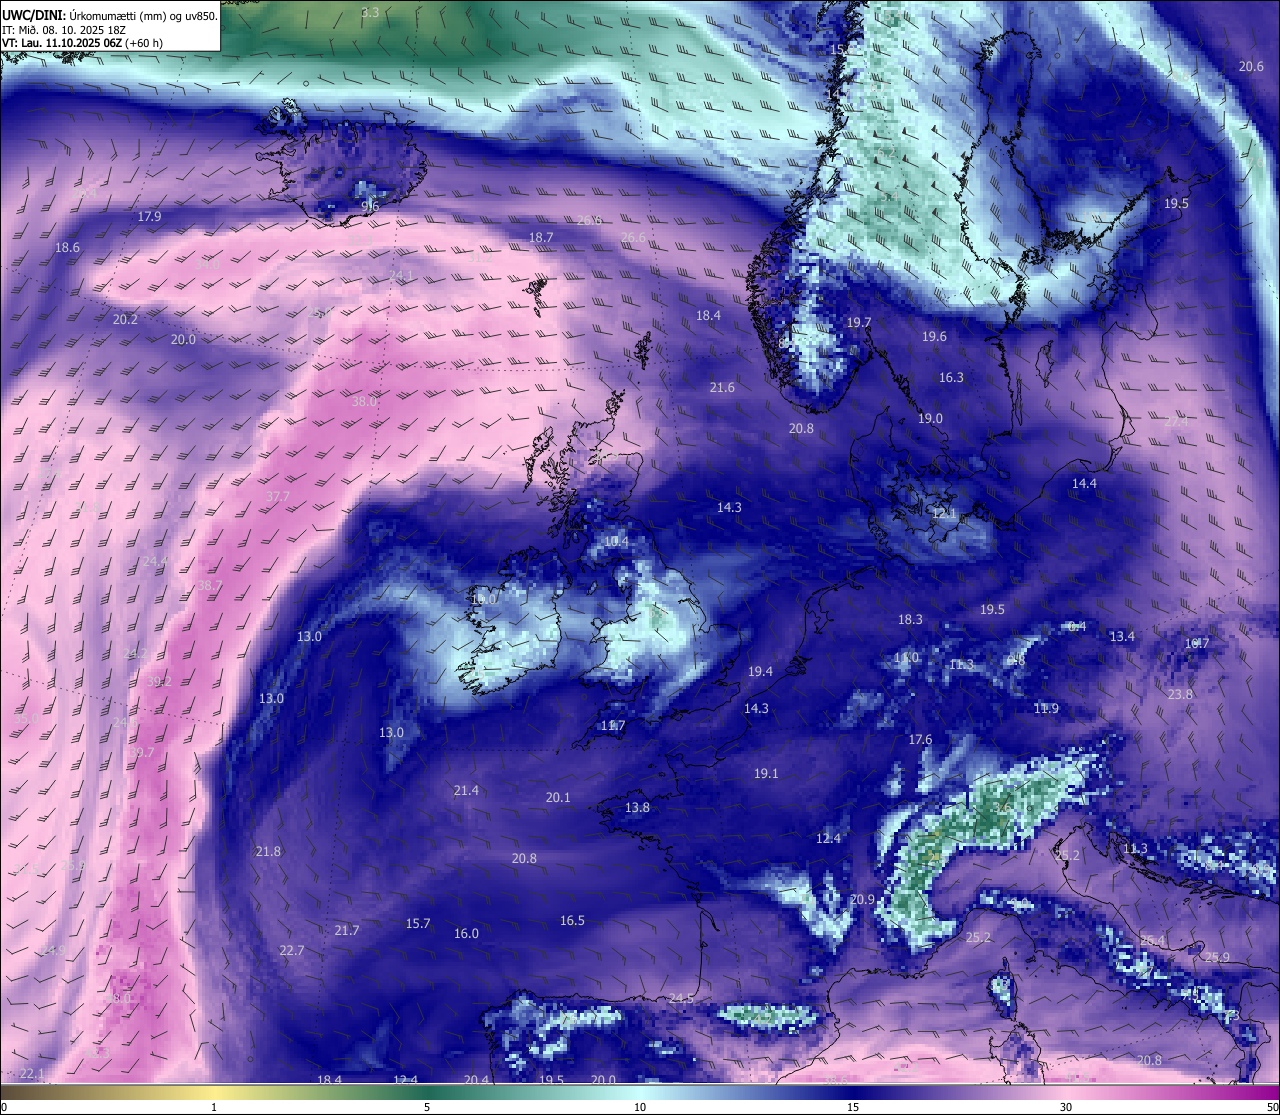The height and width of the screenshot is (1115, 1280).
Task: Click the 21.6 value label
Action: (x=722, y=387)
